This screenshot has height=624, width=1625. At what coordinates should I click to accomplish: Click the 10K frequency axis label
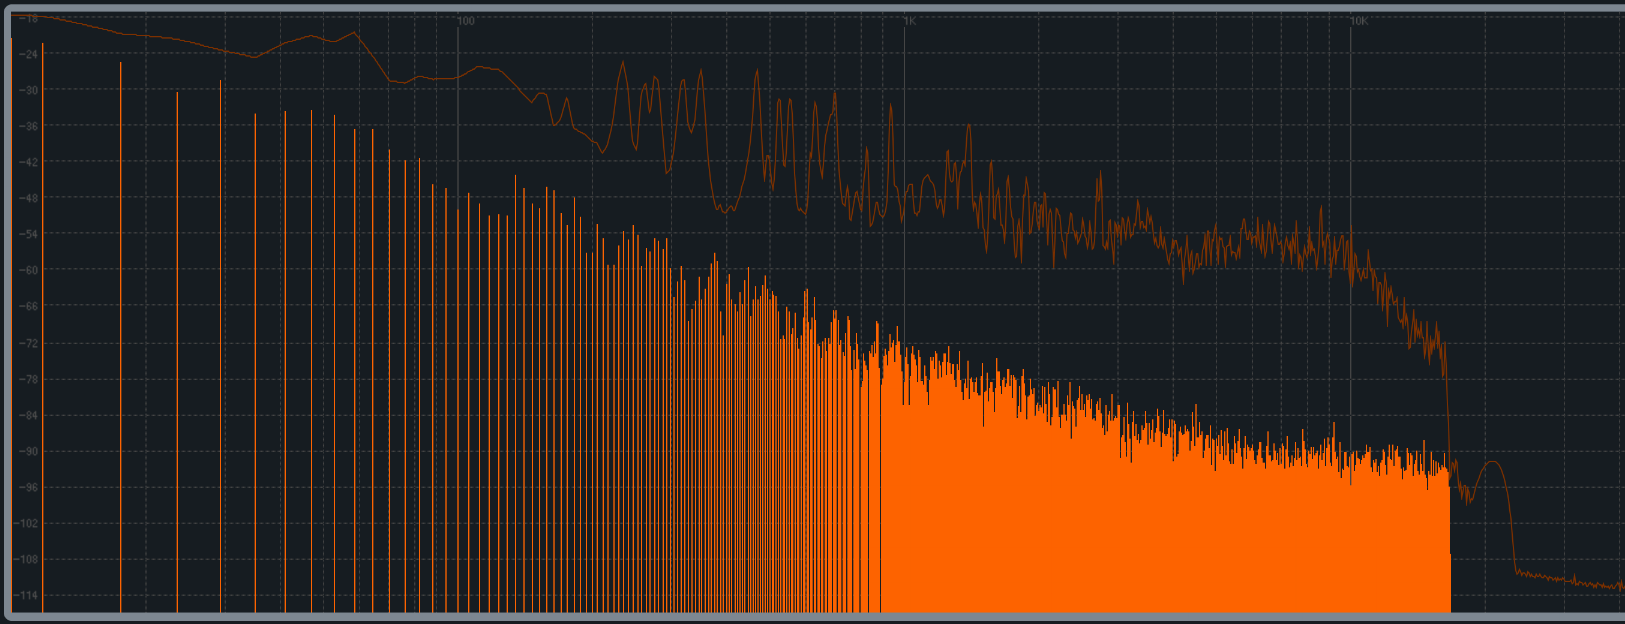coord(1359,21)
